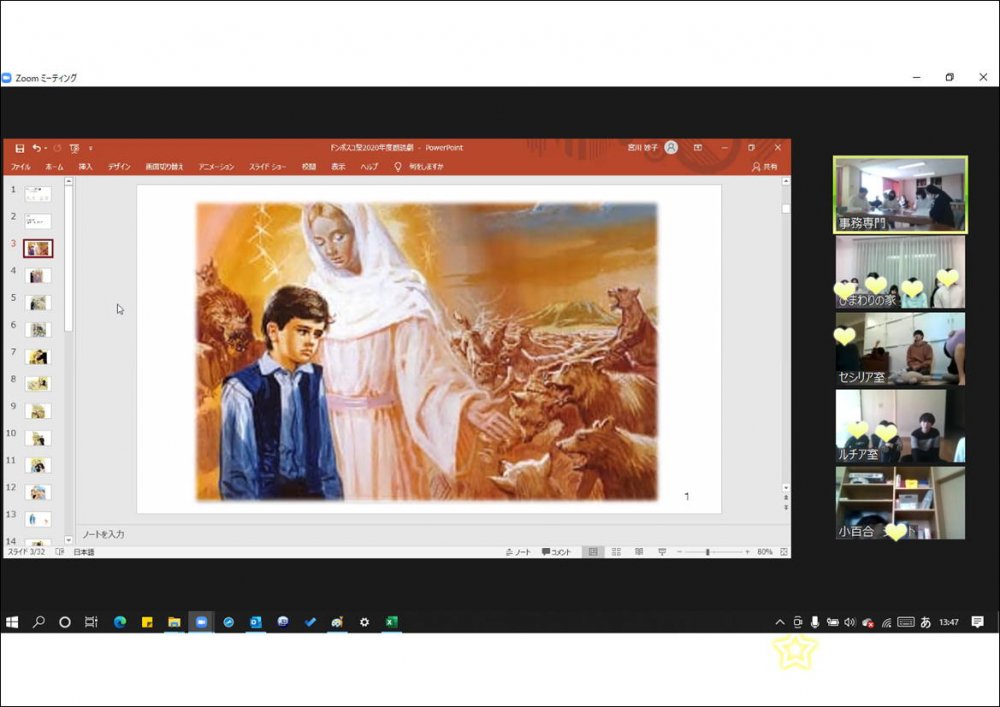Click the zoom slider in status bar
Screen dimensions: 1000x707
(x=708, y=552)
